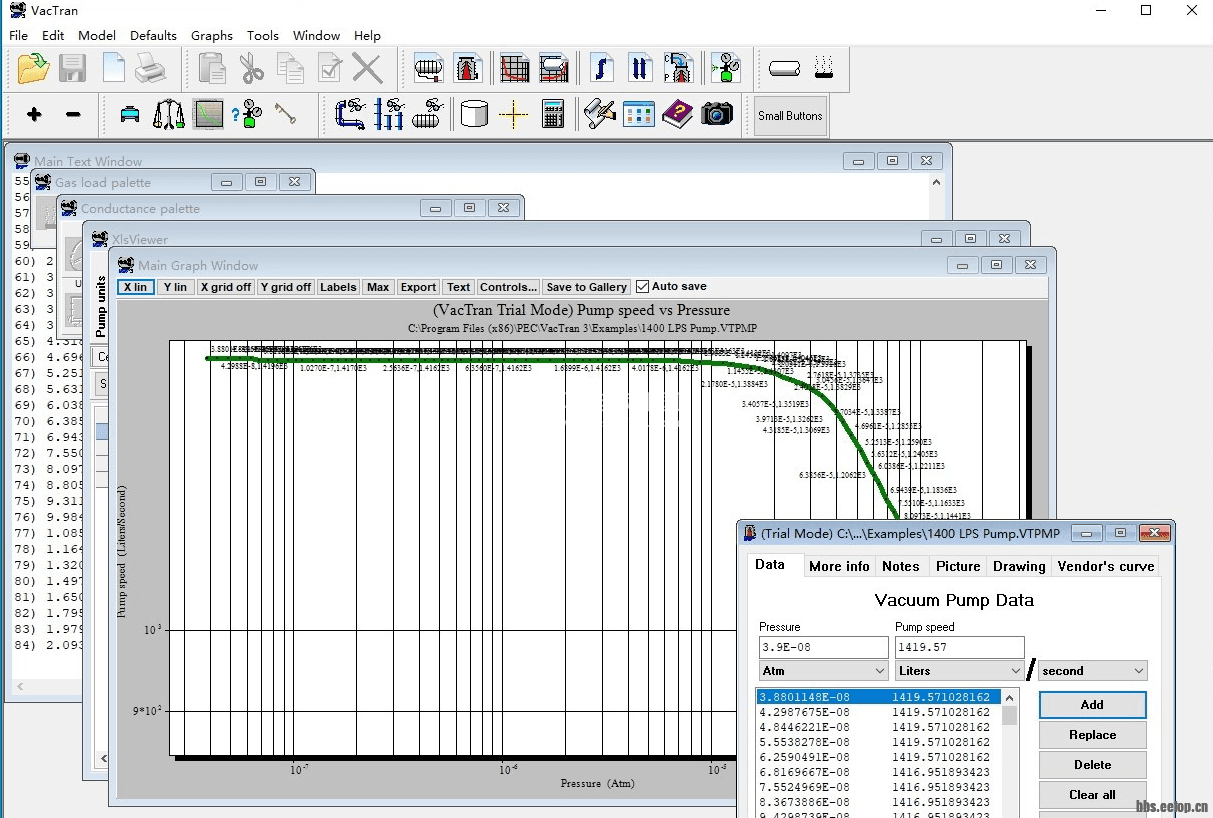Image resolution: width=1213 pixels, height=818 pixels.
Task: Click the purple help book icon
Action: [677, 114]
